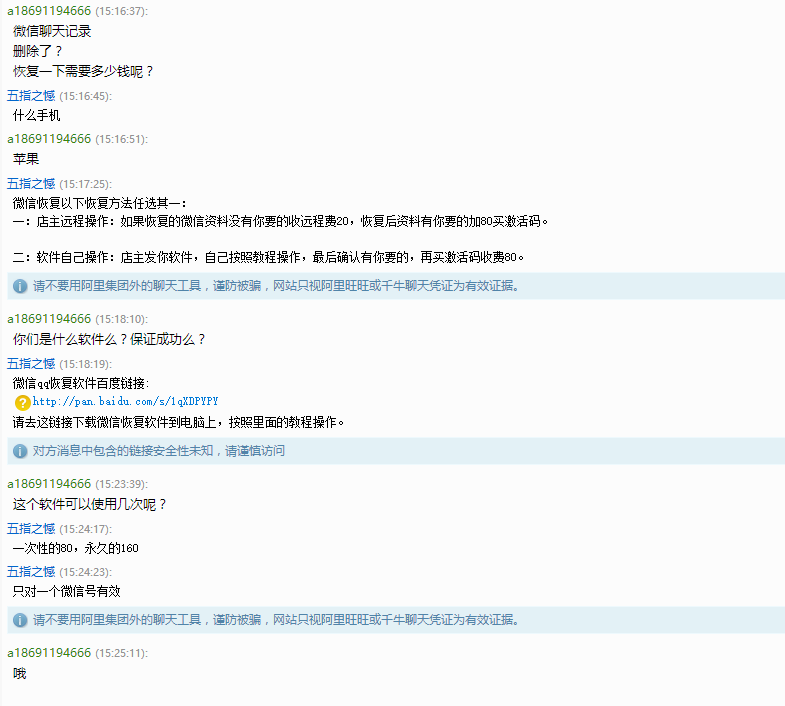Select sender a18691194666 at 15:16:51
The width and height of the screenshot is (785, 706).
(49, 138)
